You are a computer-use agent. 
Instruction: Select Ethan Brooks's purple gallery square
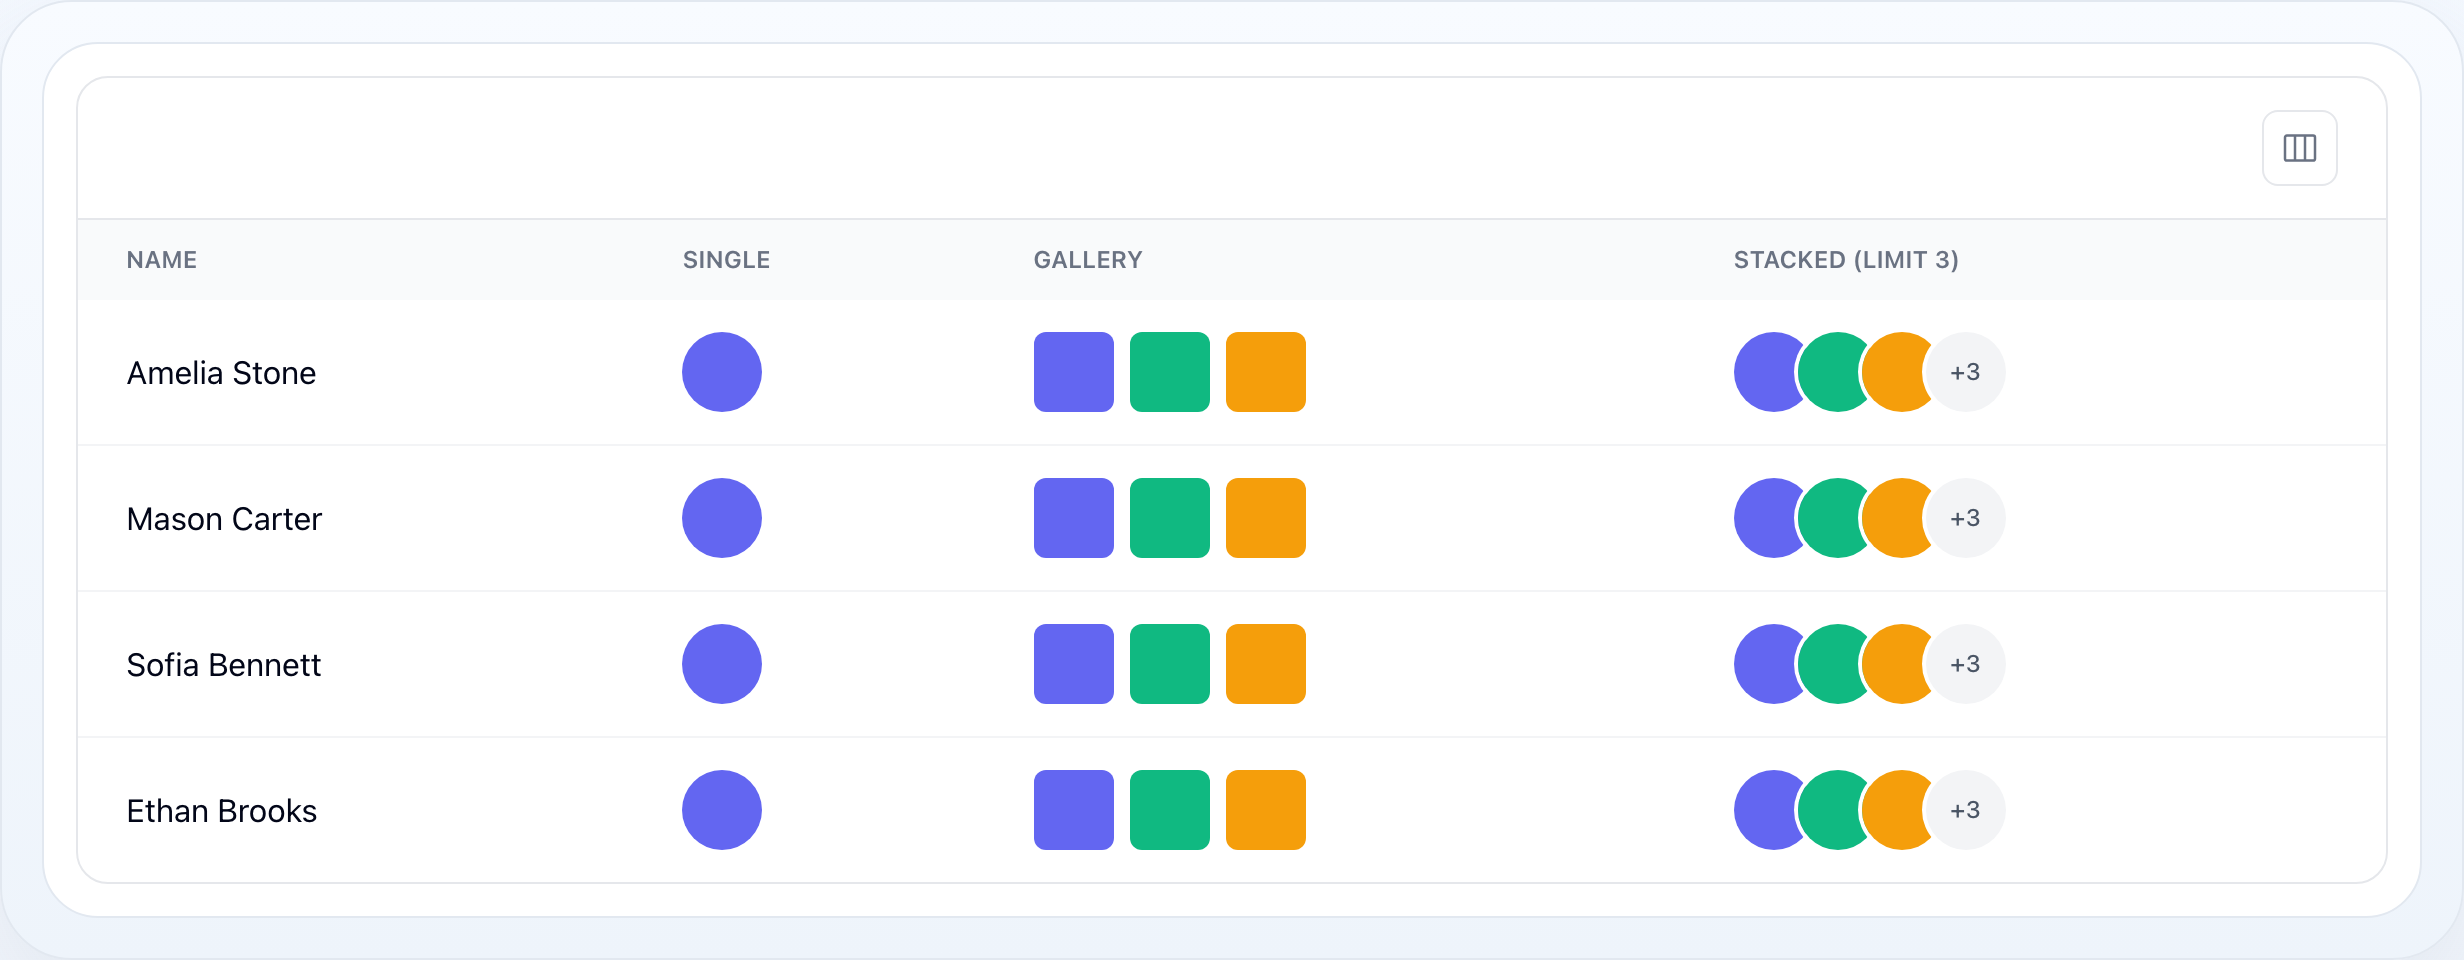[1074, 810]
